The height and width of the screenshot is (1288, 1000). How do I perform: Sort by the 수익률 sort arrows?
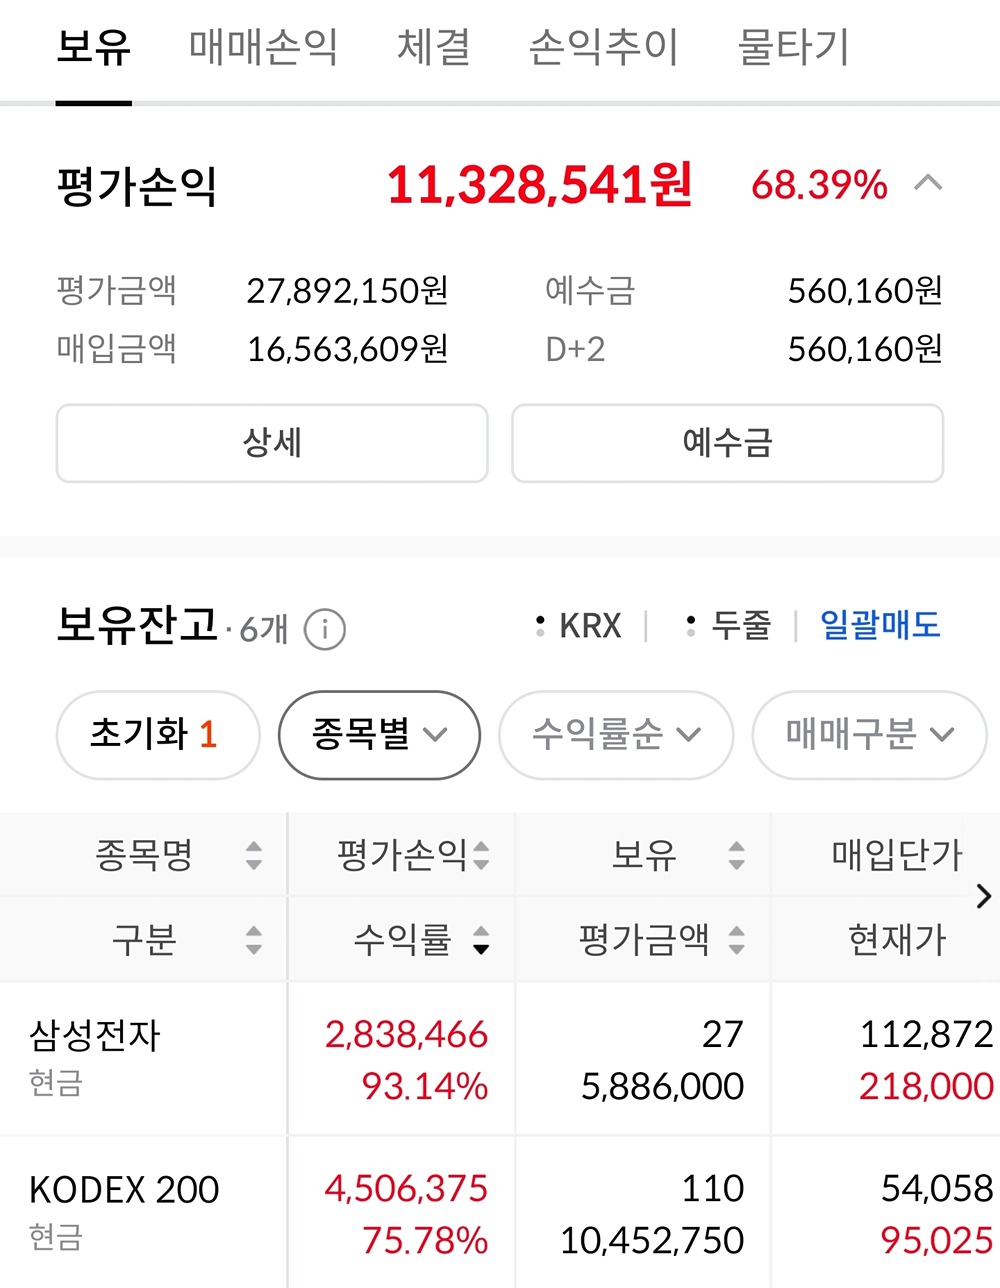(x=482, y=940)
